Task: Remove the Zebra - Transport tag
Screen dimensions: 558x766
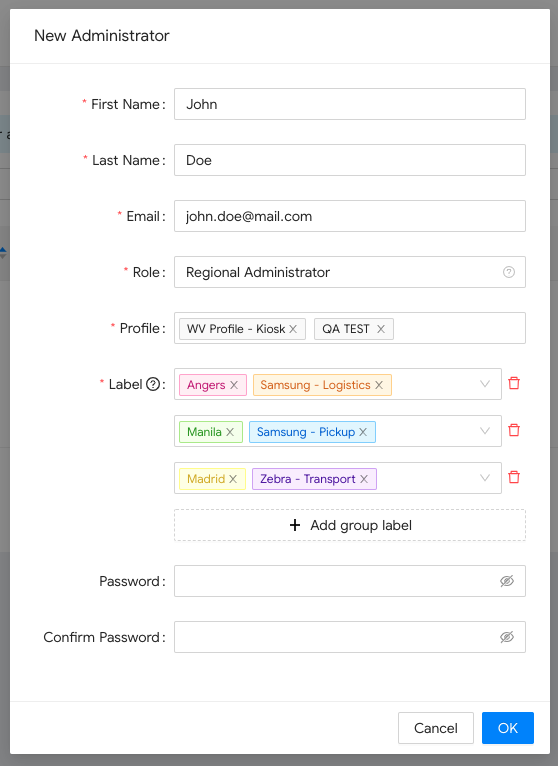Action: point(364,479)
